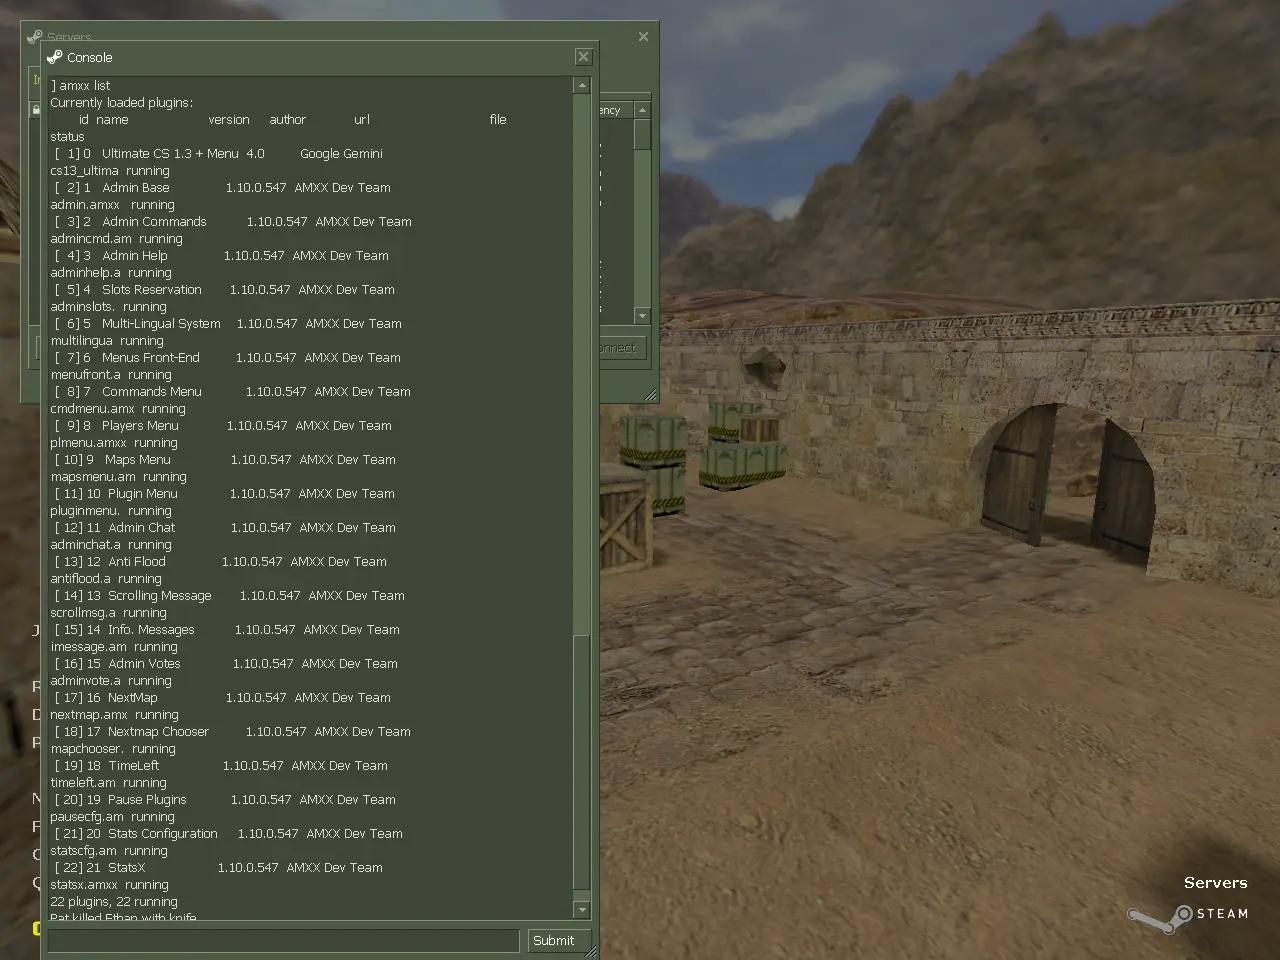Click 'admin.amxx running' line
This screenshot has width=1280, height=960.
[x=112, y=205]
